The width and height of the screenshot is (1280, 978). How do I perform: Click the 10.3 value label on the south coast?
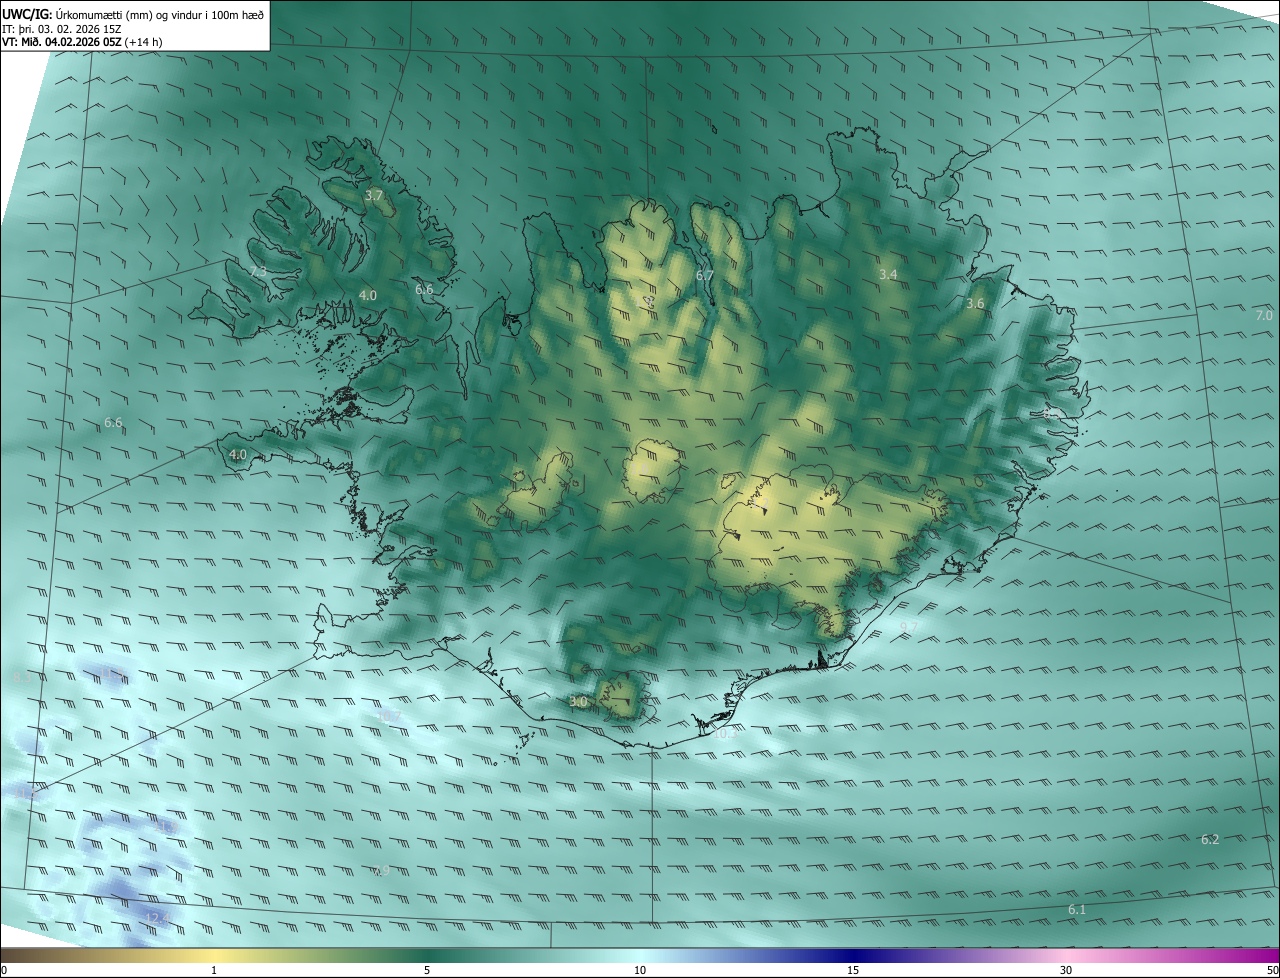[725, 733]
